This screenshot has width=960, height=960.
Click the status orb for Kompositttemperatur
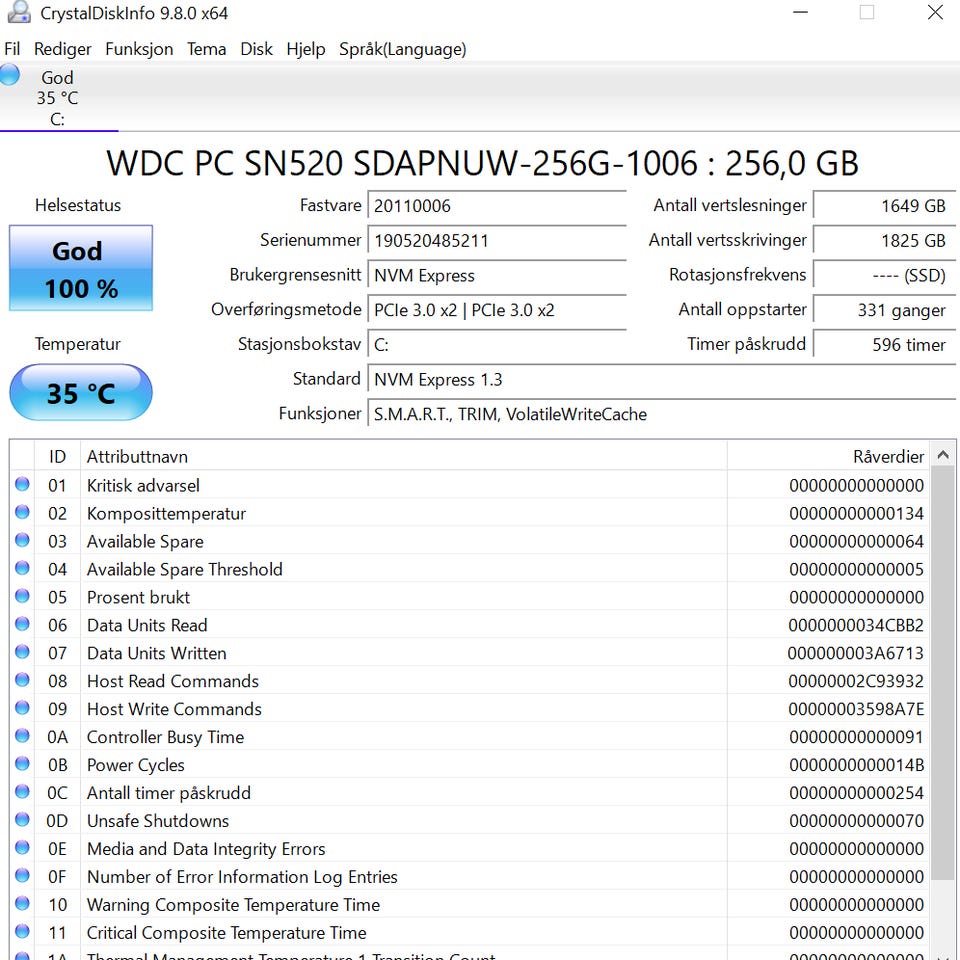pyautogui.click(x=22, y=512)
